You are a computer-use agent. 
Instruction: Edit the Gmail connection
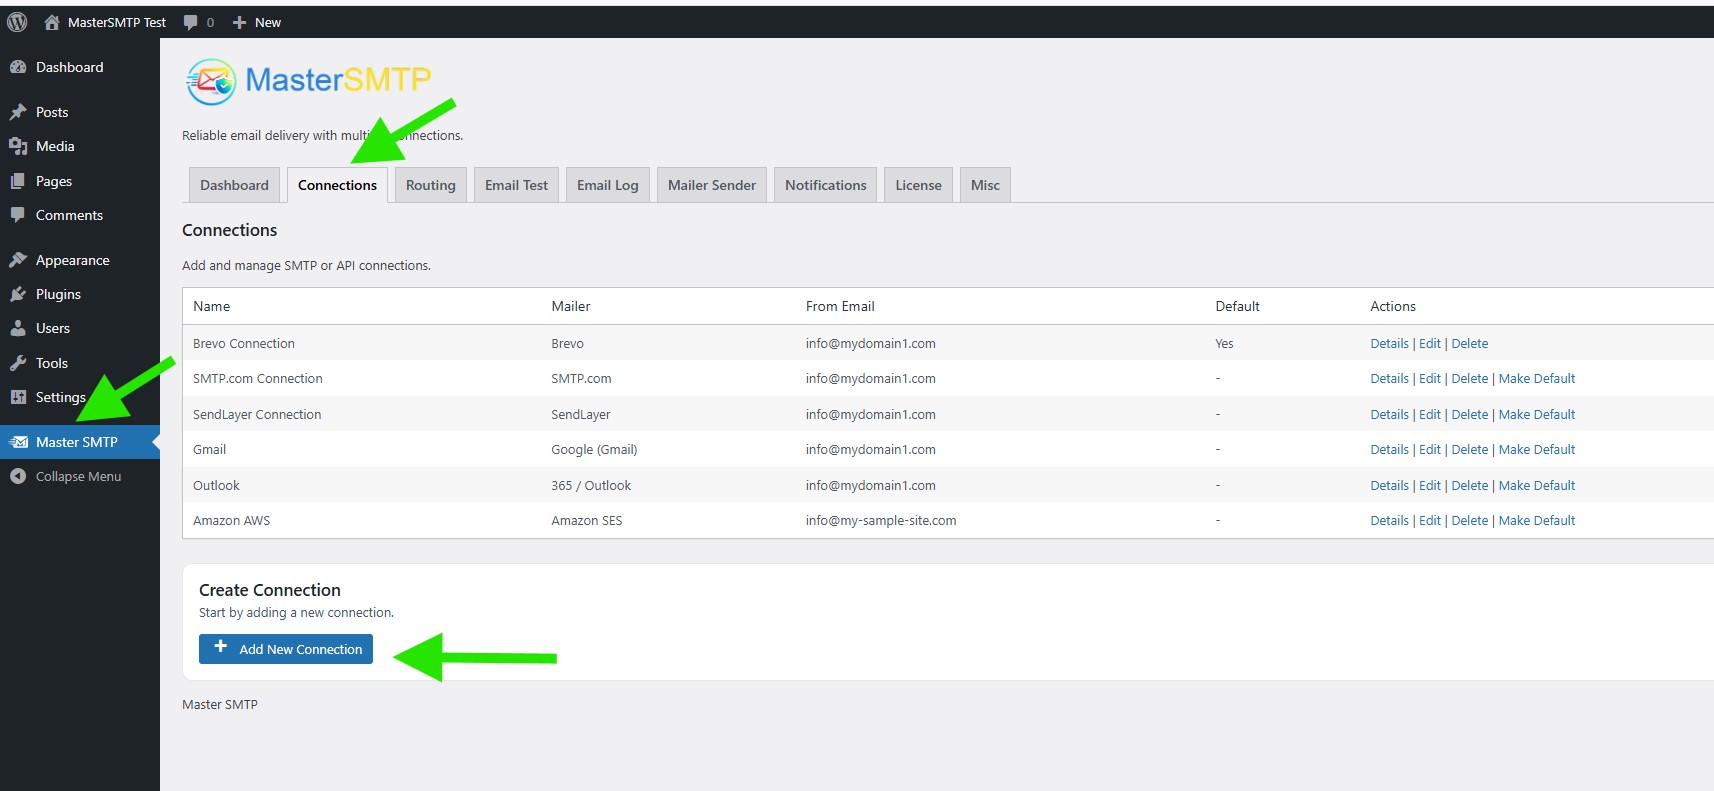coord(1429,449)
